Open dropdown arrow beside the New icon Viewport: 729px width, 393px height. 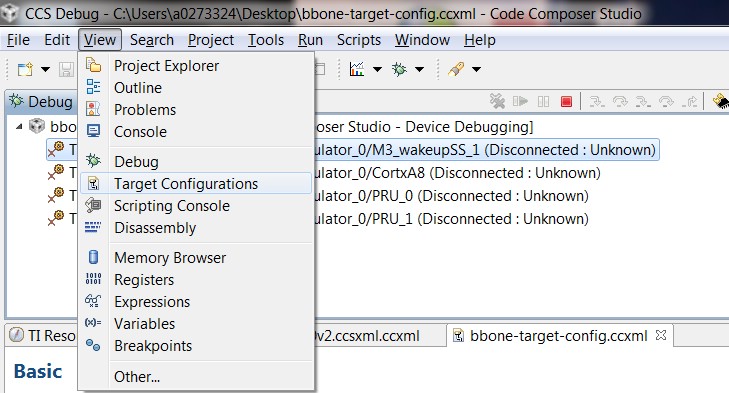tap(45, 70)
